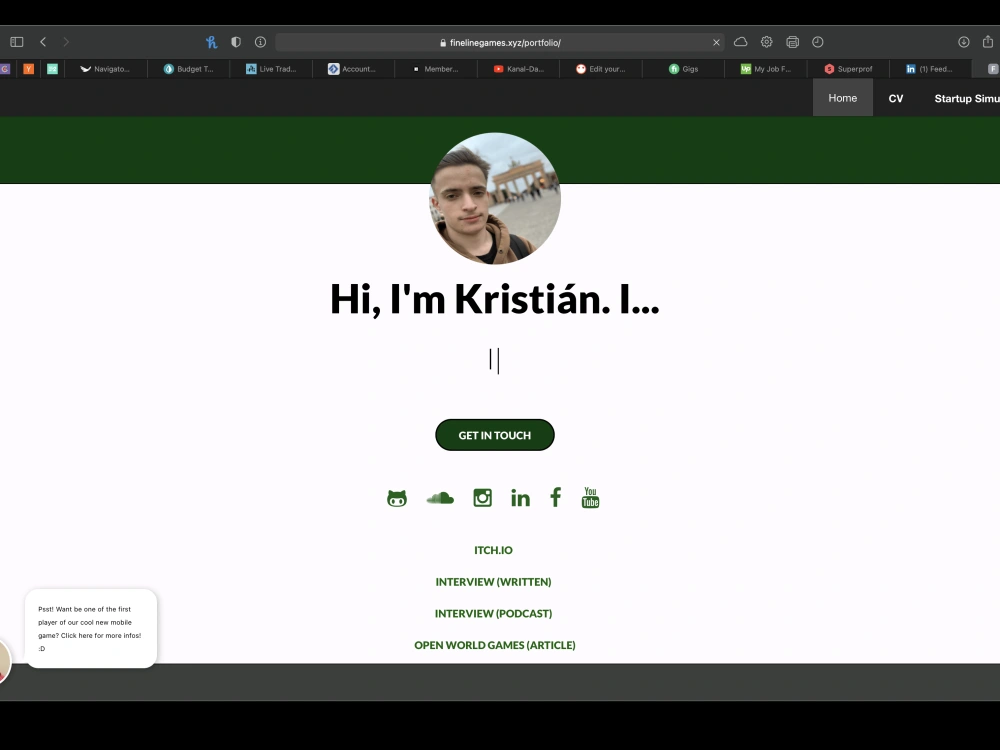Open the Navigato... bookmark tab
Image resolution: width=1000 pixels, height=750 pixels.
pyautogui.click(x=105, y=69)
